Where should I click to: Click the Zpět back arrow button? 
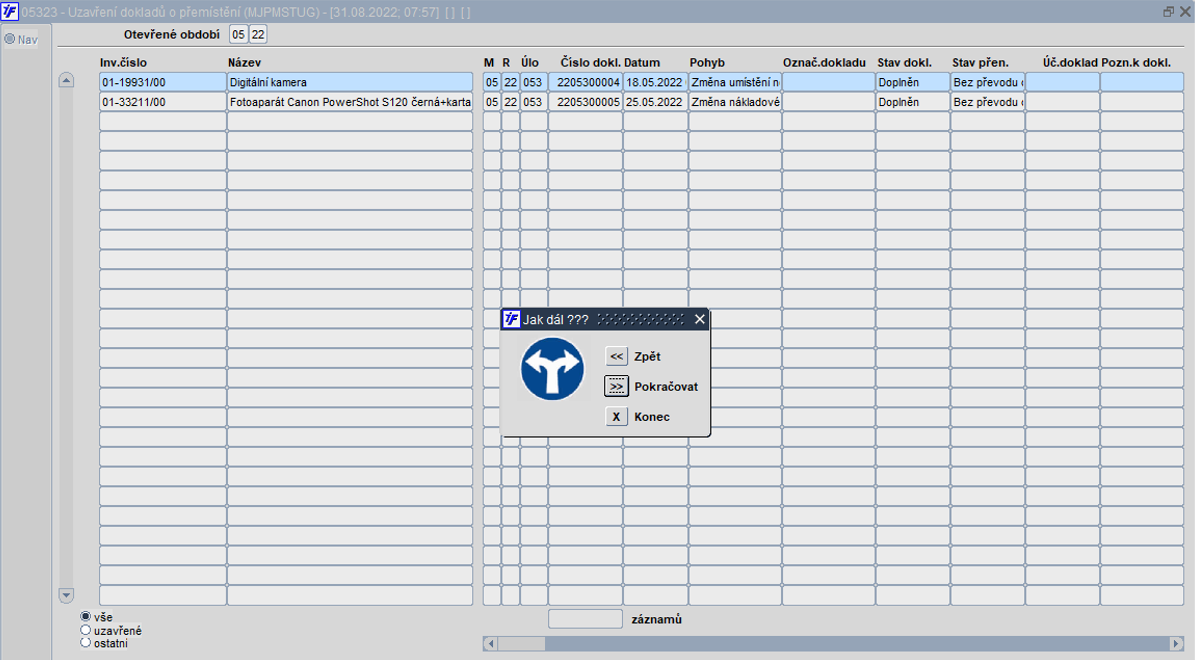pos(617,356)
